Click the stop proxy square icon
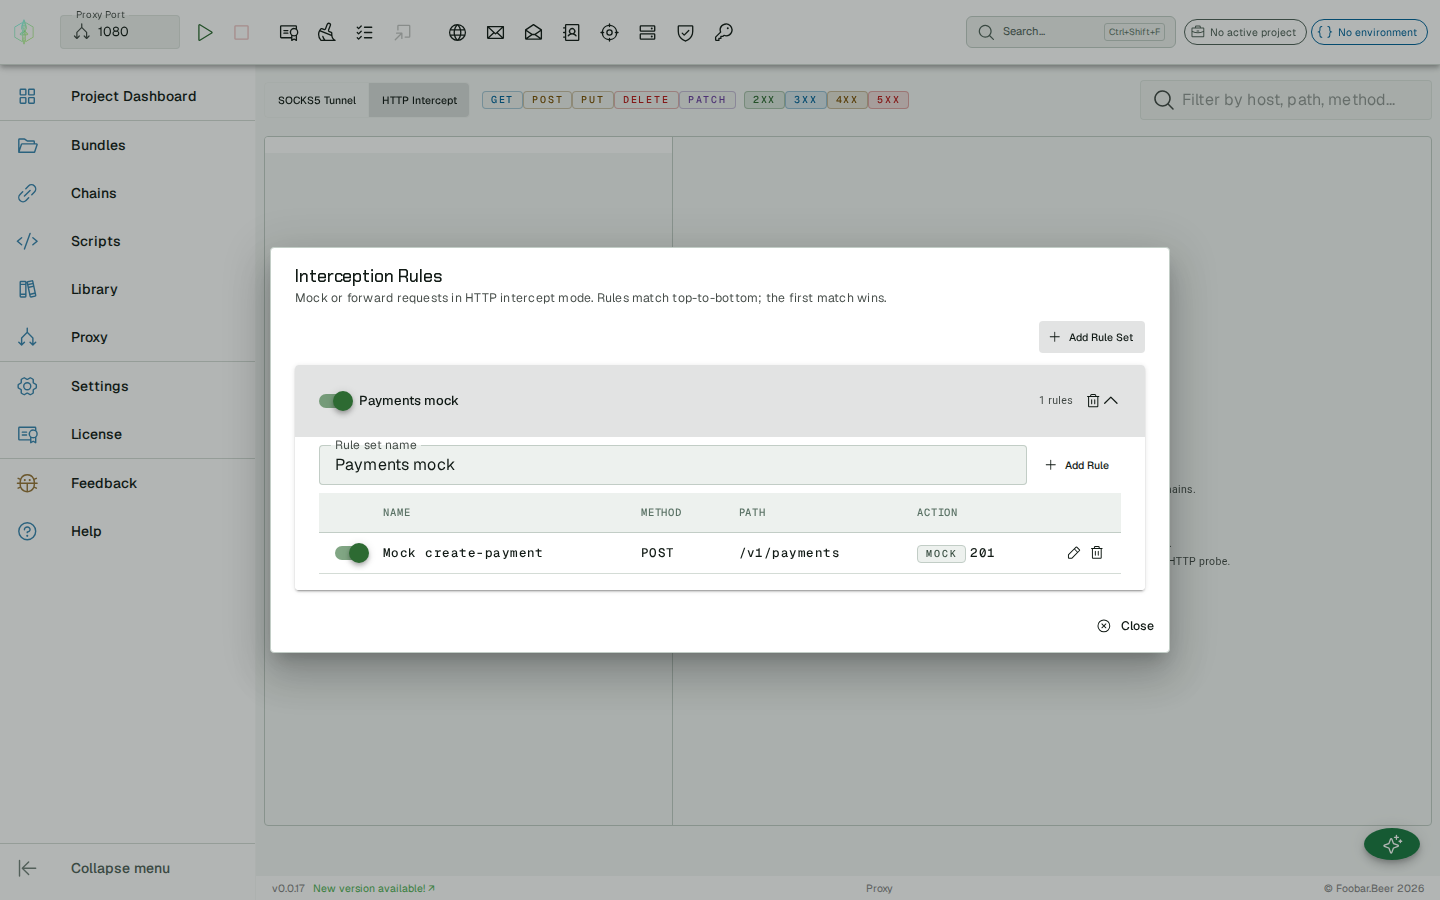Viewport: 1440px width, 900px height. (x=241, y=32)
